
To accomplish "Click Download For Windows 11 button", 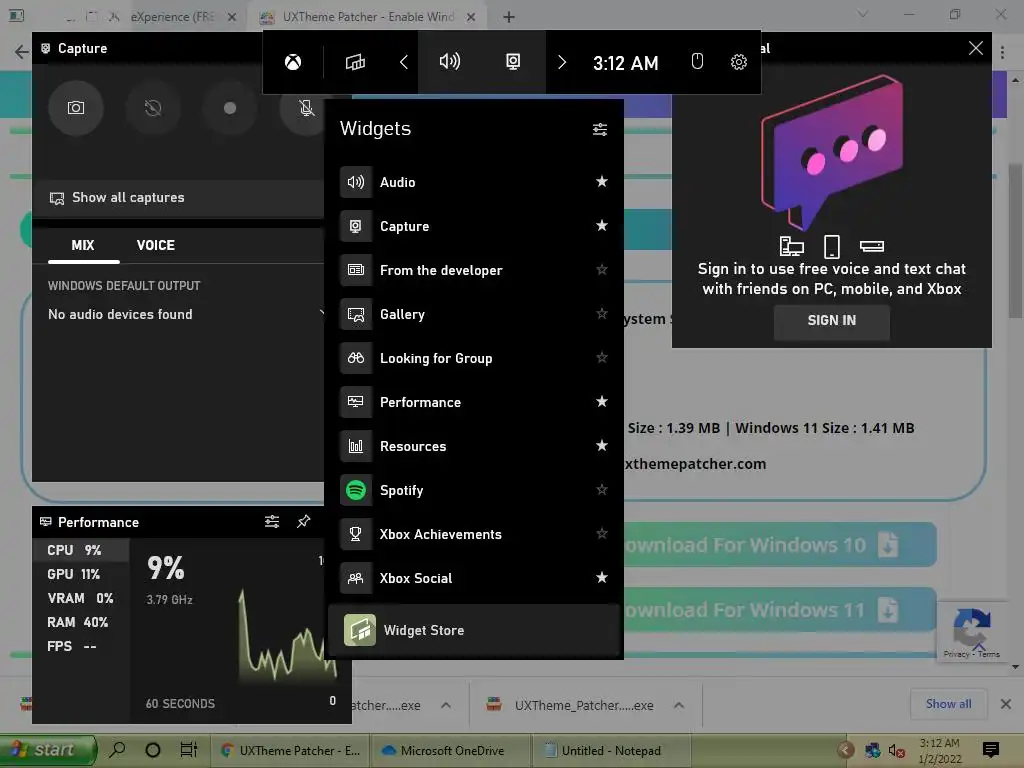I will [780, 610].
